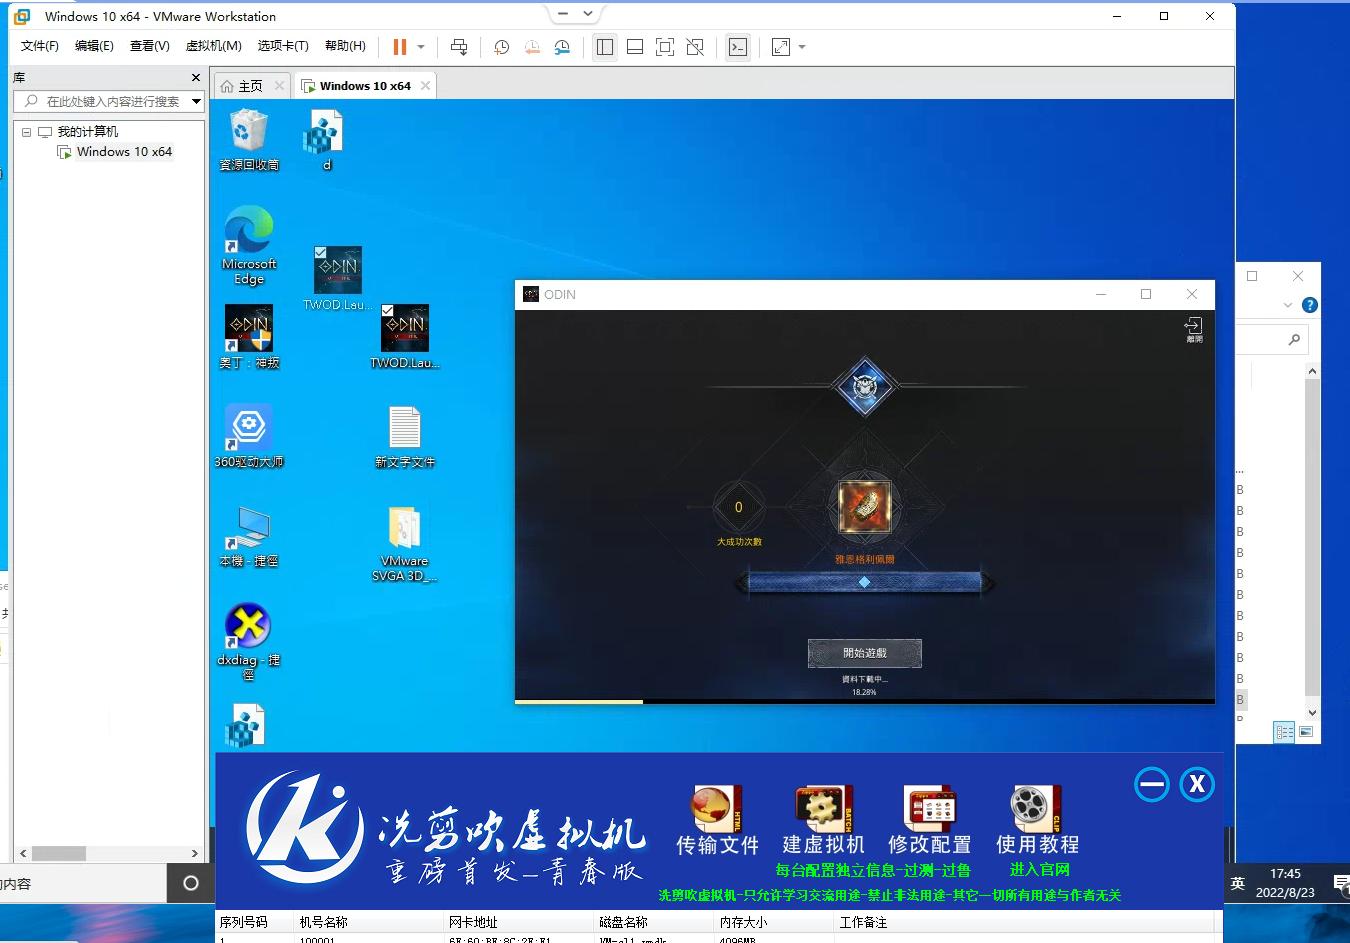This screenshot has width=1350, height=943.
Task: Toggle the library sidebar view button
Action: pos(604,47)
